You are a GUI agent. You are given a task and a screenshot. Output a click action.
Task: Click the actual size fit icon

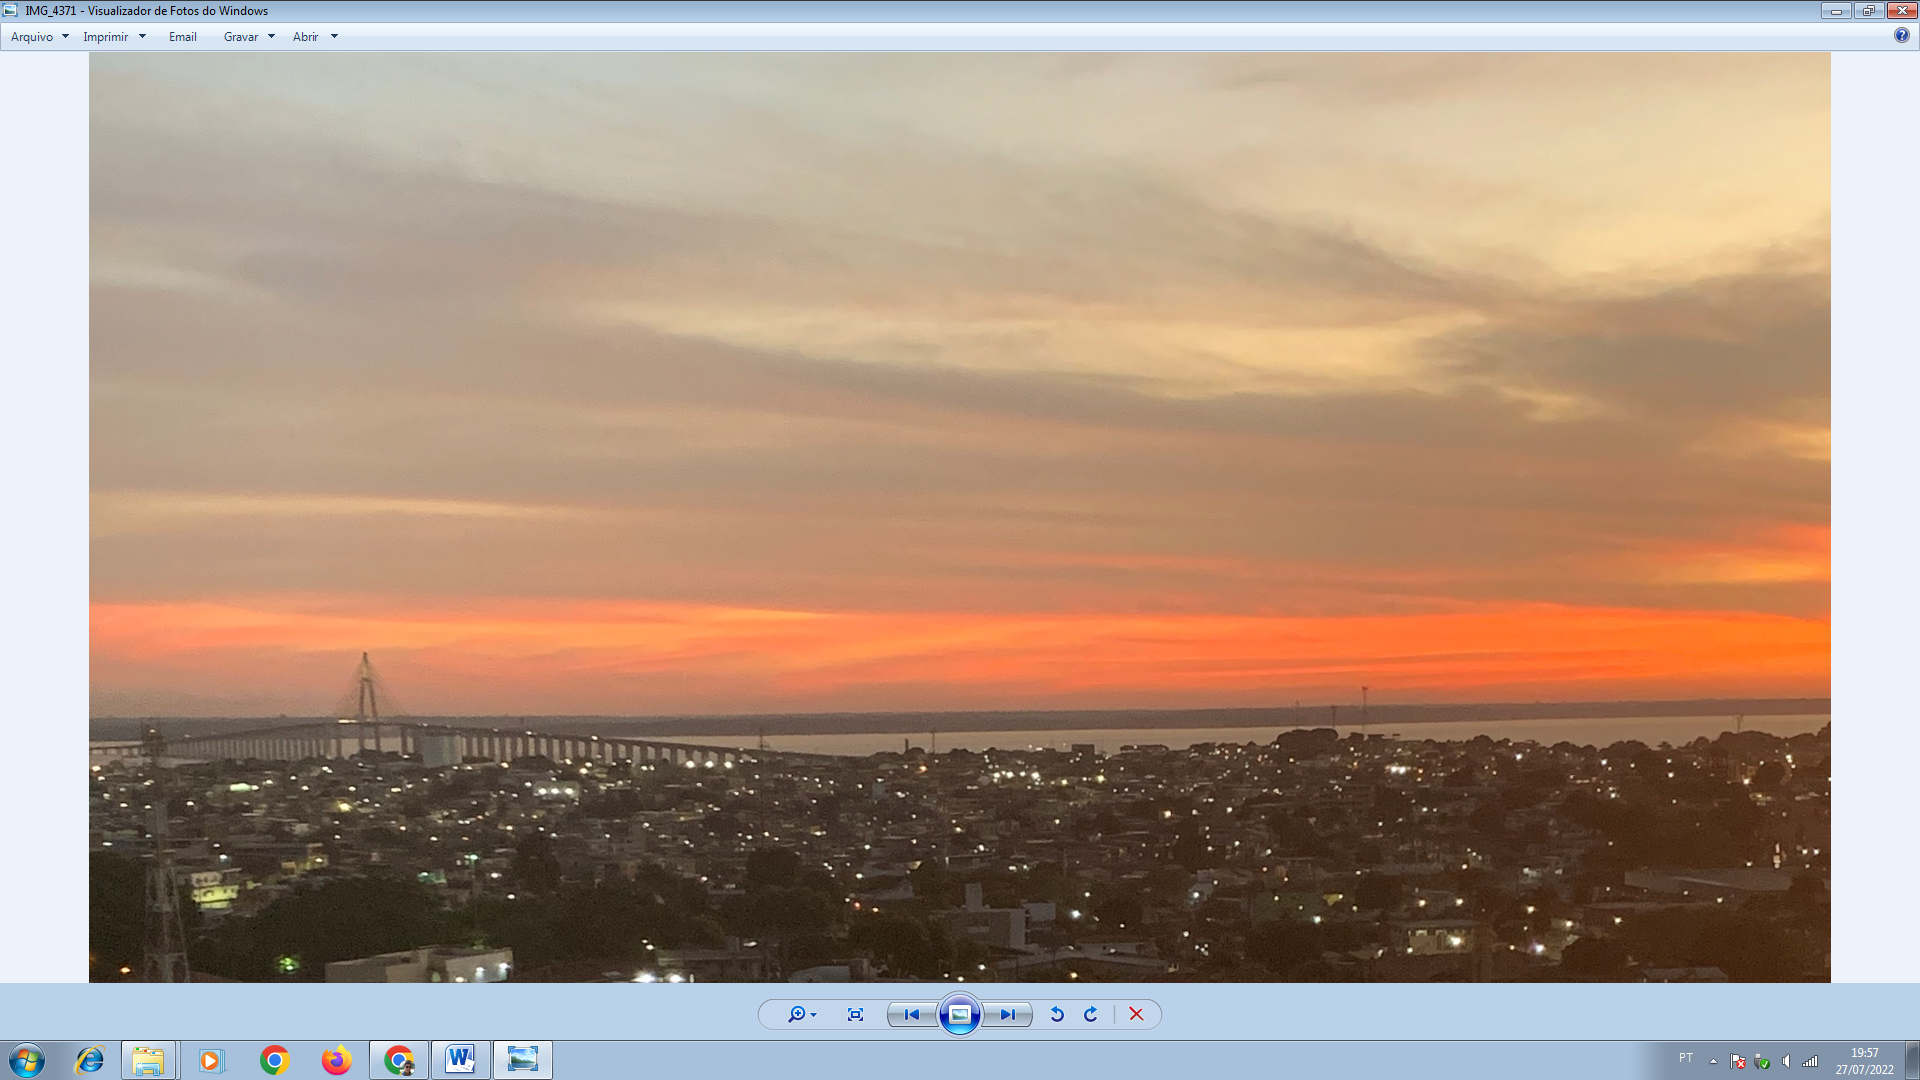click(855, 1014)
